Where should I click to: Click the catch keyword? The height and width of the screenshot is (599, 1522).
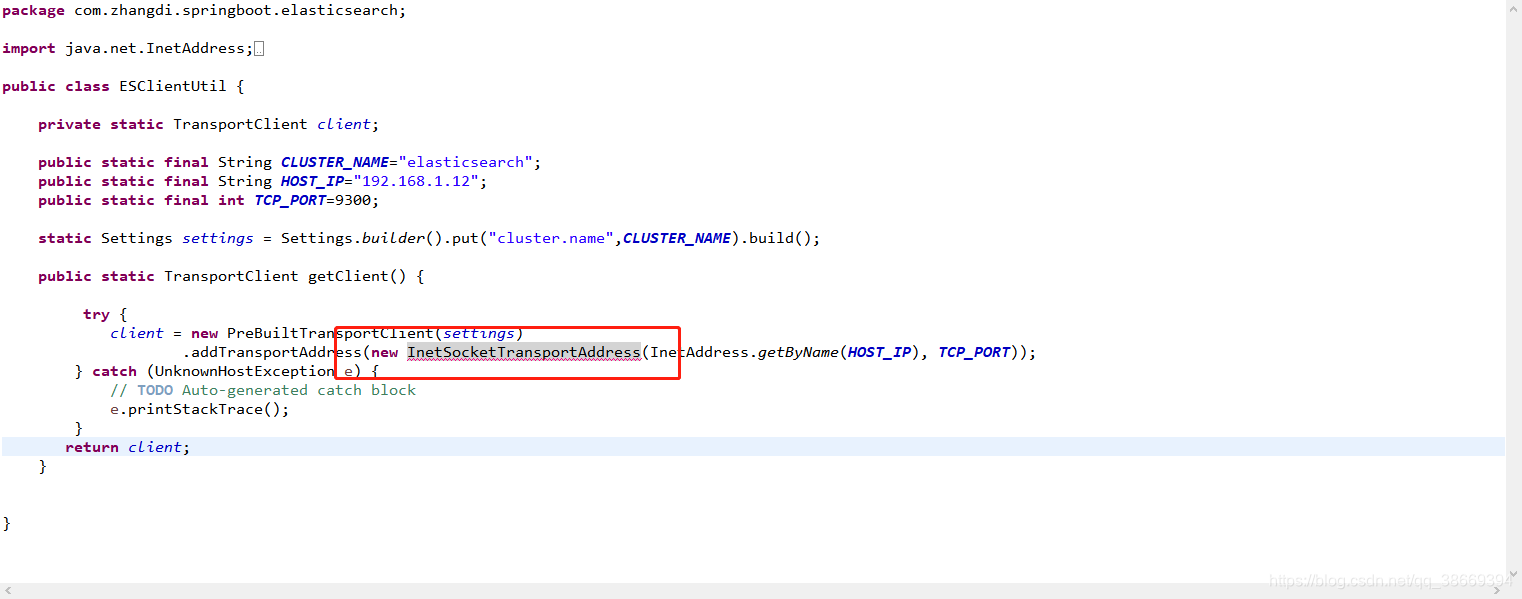coord(114,372)
